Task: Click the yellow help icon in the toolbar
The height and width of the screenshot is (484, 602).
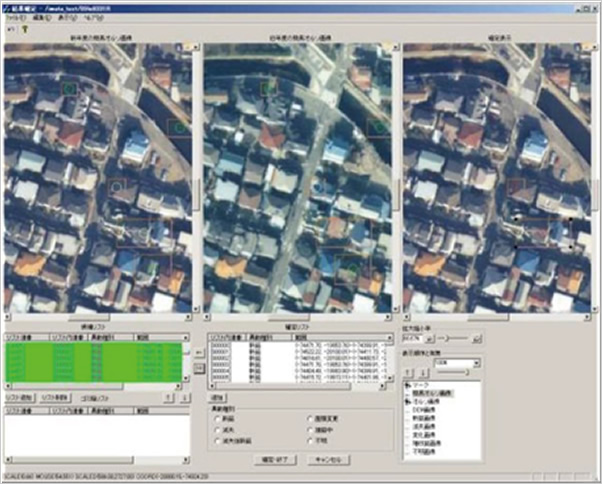Action: click(x=25, y=29)
